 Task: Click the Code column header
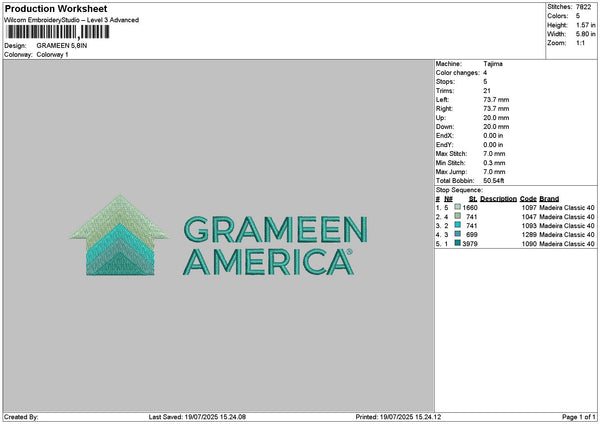pyautogui.click(x=528, y=199)
